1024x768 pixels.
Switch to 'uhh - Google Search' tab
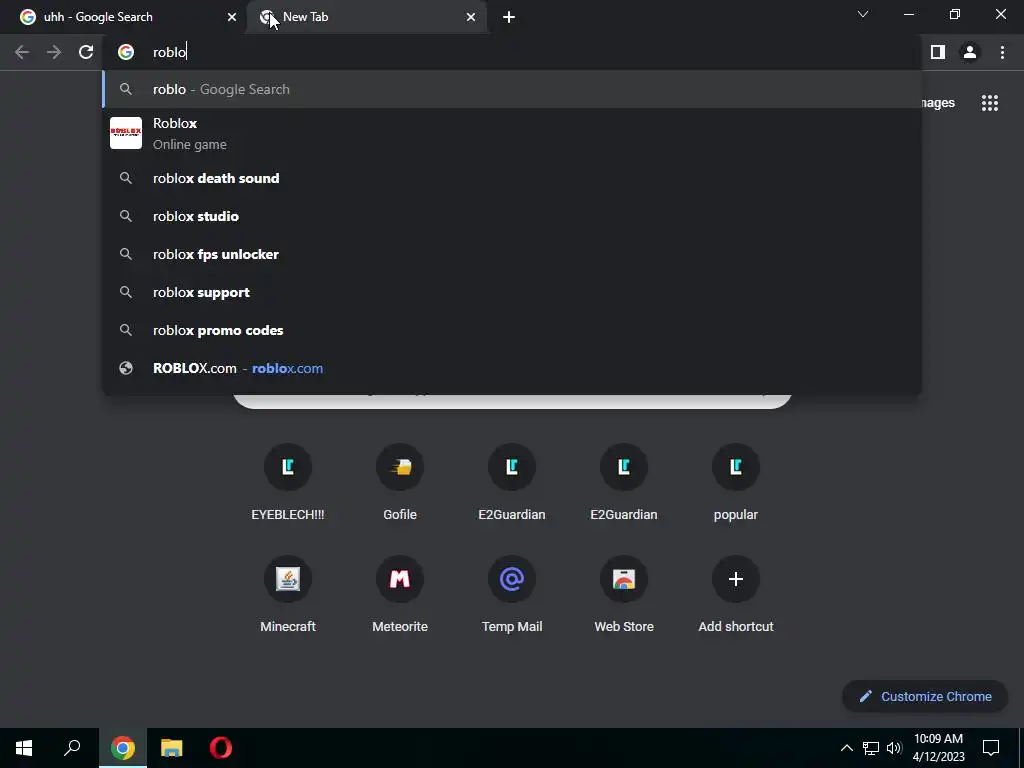(x=123, y=17)
